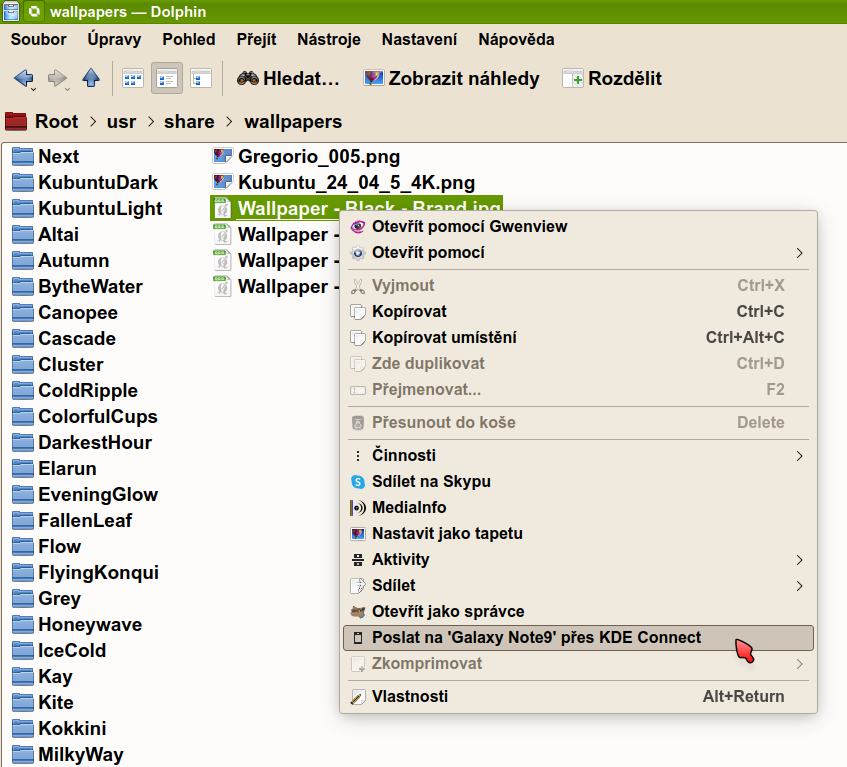Switch to Icons view mode
The image size is (847, 767).
click(133, 78)
